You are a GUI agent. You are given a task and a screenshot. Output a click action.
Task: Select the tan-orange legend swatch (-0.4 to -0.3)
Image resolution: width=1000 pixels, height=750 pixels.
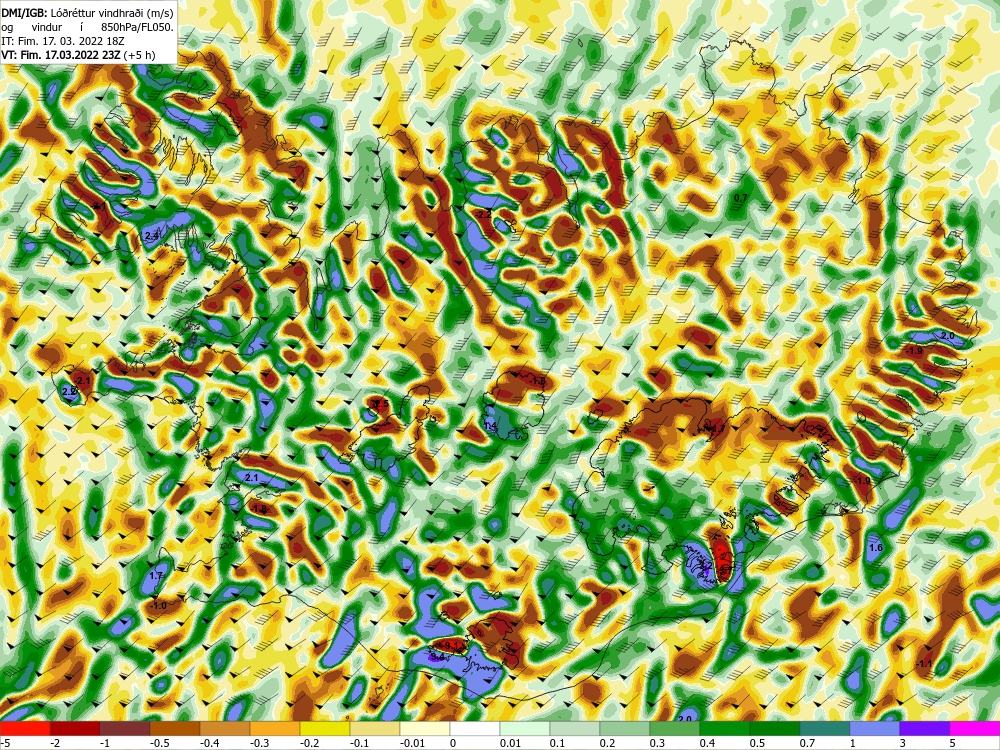pyautogui.click(x=225, y=728)
